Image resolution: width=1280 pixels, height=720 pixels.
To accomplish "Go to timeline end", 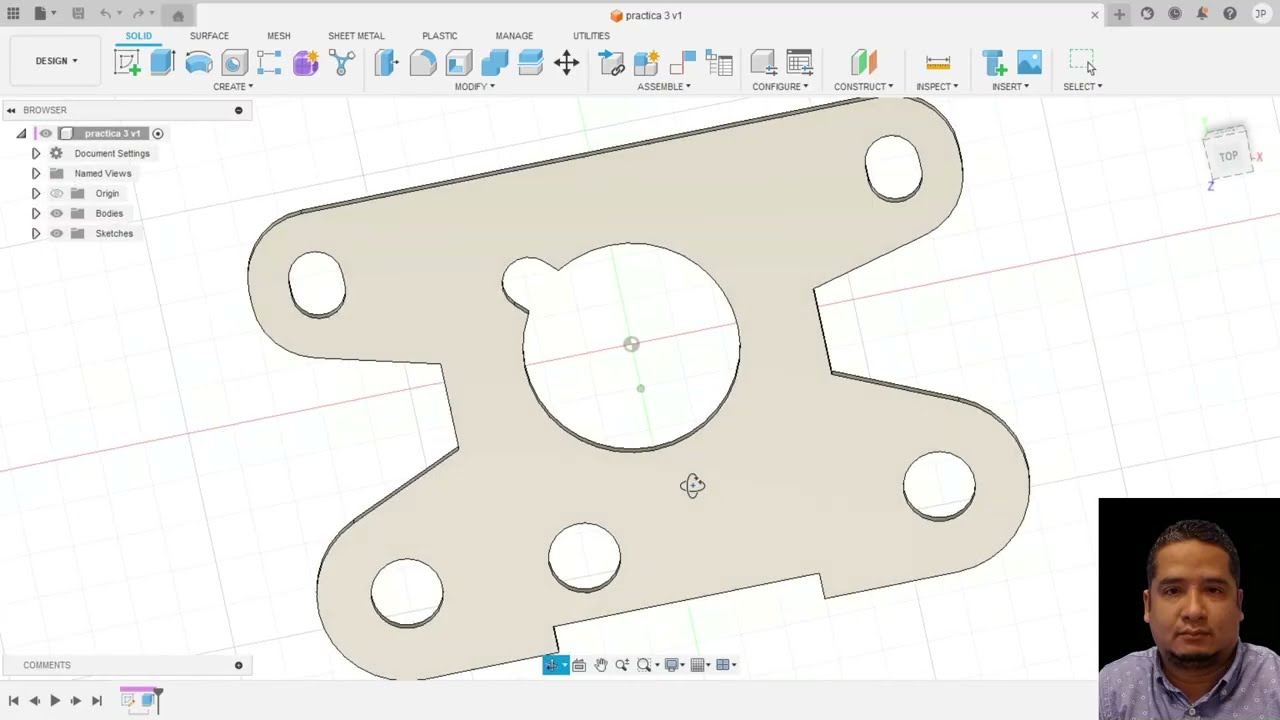I will [x=97, y=701].
